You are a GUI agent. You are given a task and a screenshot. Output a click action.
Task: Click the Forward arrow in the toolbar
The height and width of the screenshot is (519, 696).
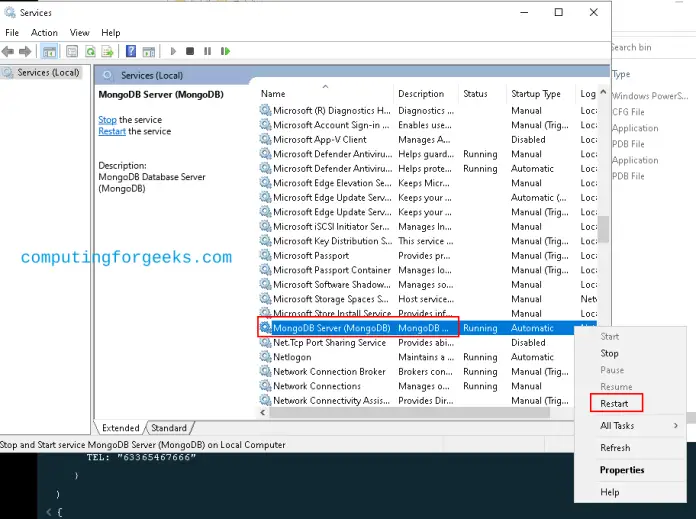(x=25, y=51)
